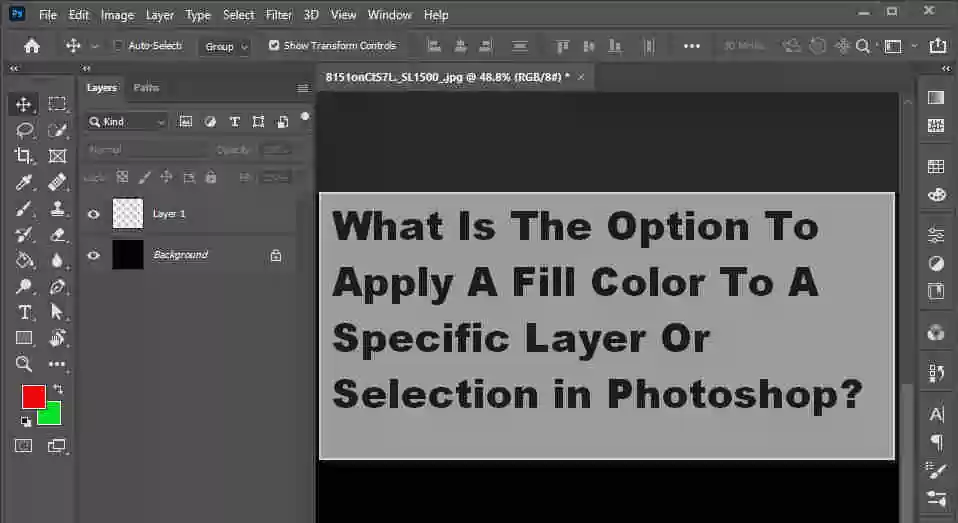Select the Move tool in the toolbox

pos(23,104)
